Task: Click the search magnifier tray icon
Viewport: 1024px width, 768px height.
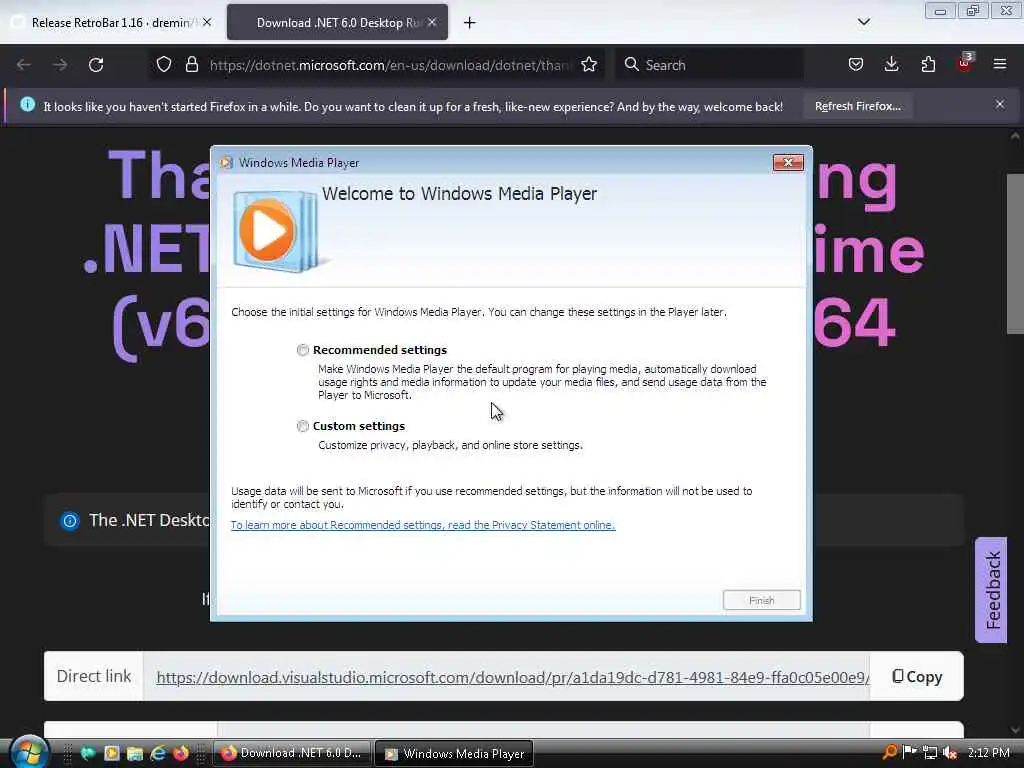Action: (x=889, y=752)
